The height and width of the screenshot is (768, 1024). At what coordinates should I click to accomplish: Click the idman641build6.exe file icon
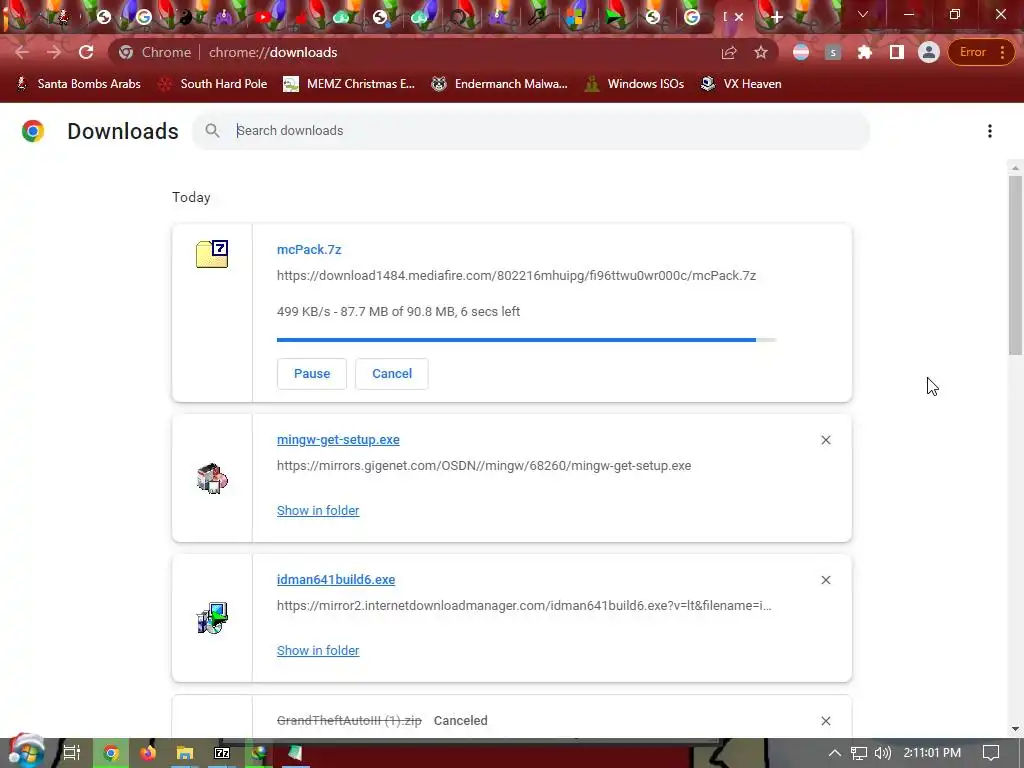pos(212,618)
